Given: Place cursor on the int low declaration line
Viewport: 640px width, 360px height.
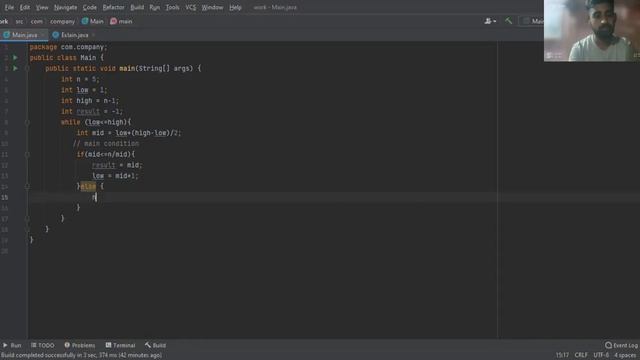Looking at the screenshot, I should point(84,90).
